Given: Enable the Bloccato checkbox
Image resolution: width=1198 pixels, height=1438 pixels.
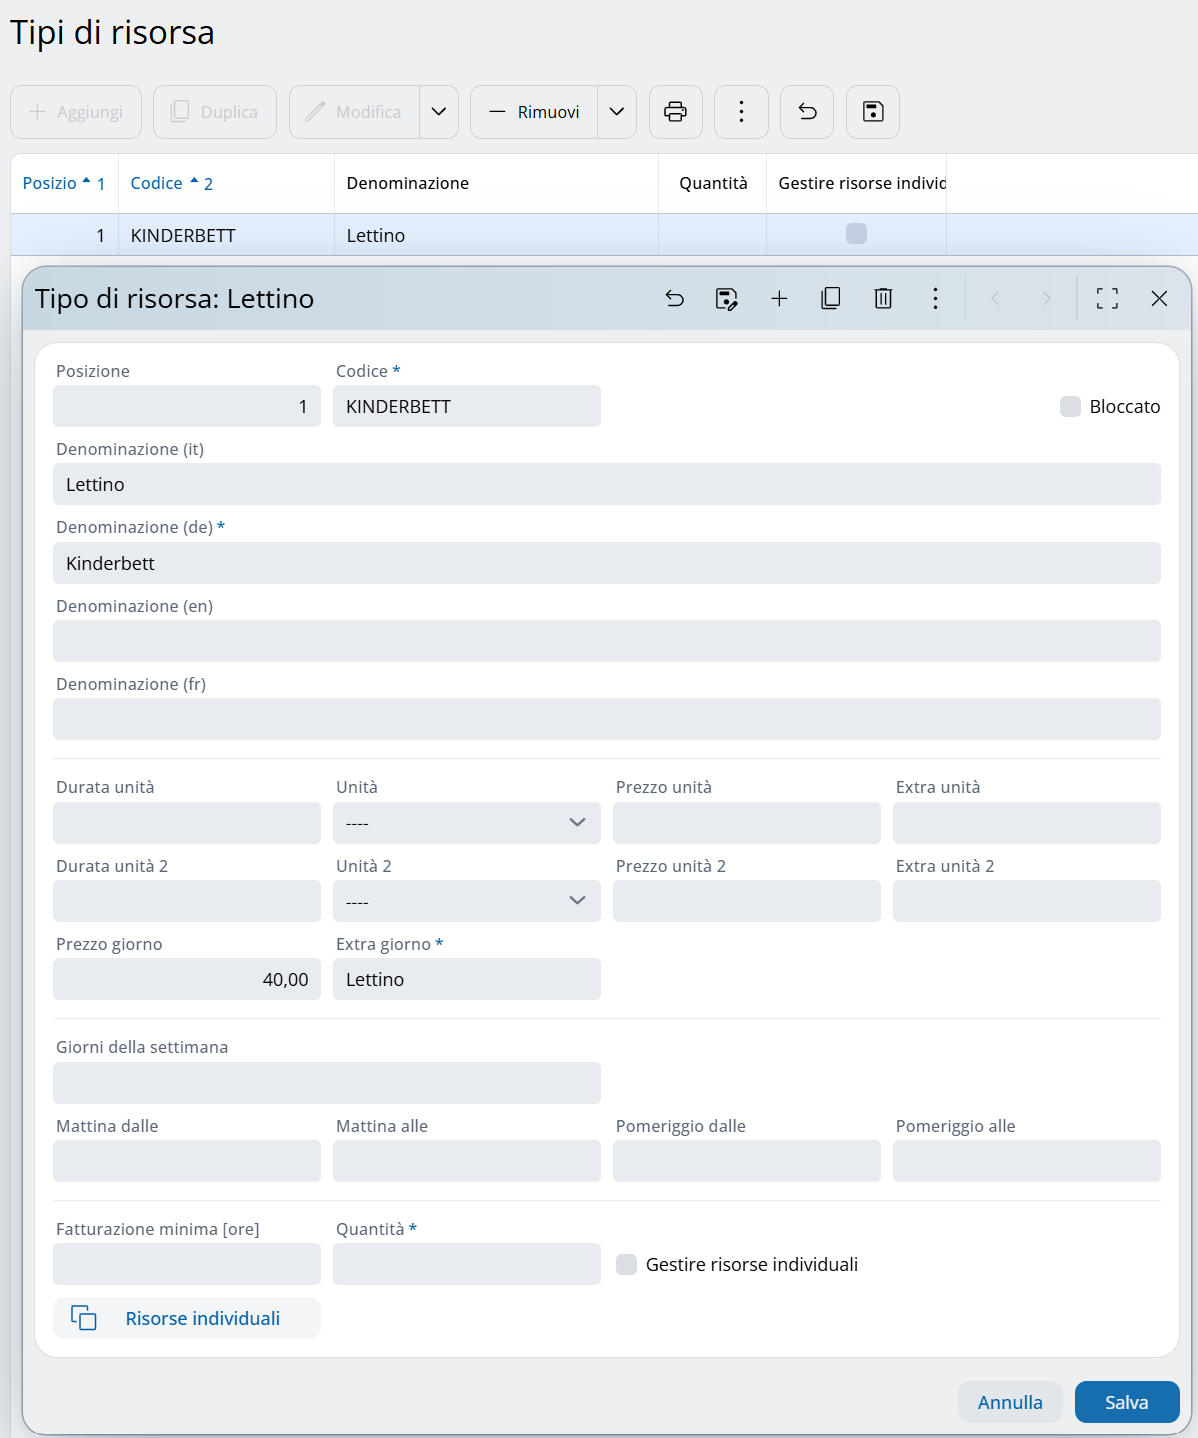Looking at the screenshot, I should click(x=1070, y=406).
